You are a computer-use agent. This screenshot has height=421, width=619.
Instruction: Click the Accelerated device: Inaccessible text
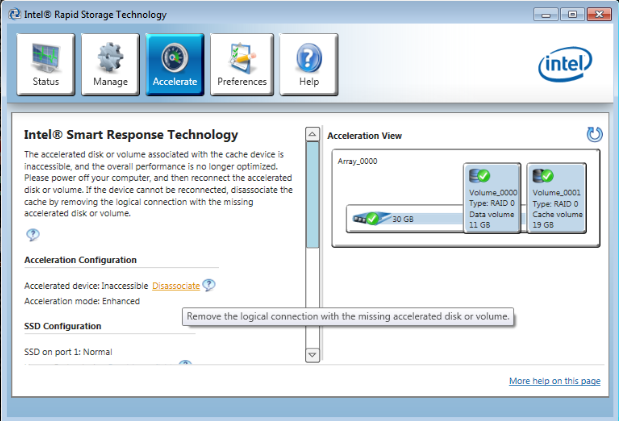click(86, 286)
